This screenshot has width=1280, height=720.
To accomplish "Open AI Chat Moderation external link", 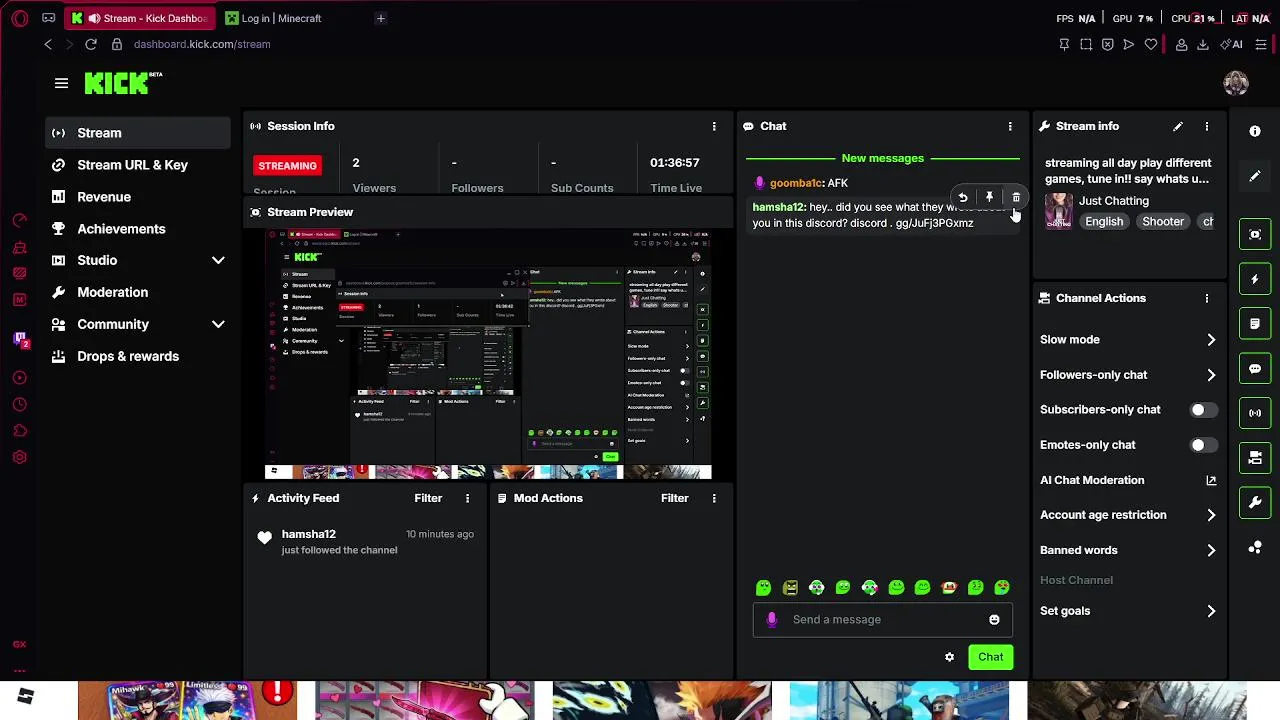I will click(1211, 480).
